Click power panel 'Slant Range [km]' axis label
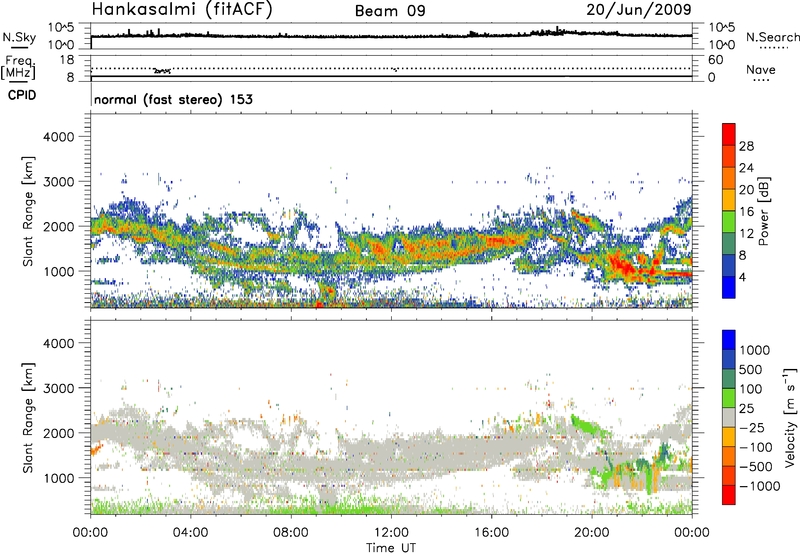800x554 pixels. tap(28, 211)
